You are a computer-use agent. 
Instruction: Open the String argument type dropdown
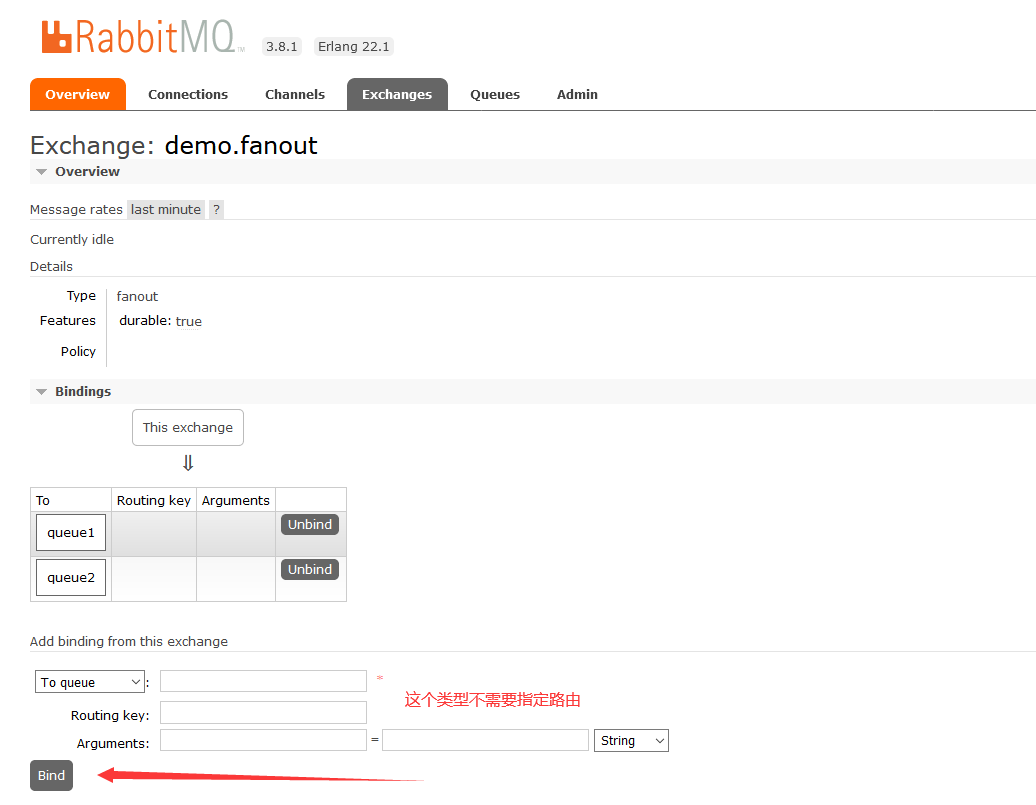click(x=631, y=740)
